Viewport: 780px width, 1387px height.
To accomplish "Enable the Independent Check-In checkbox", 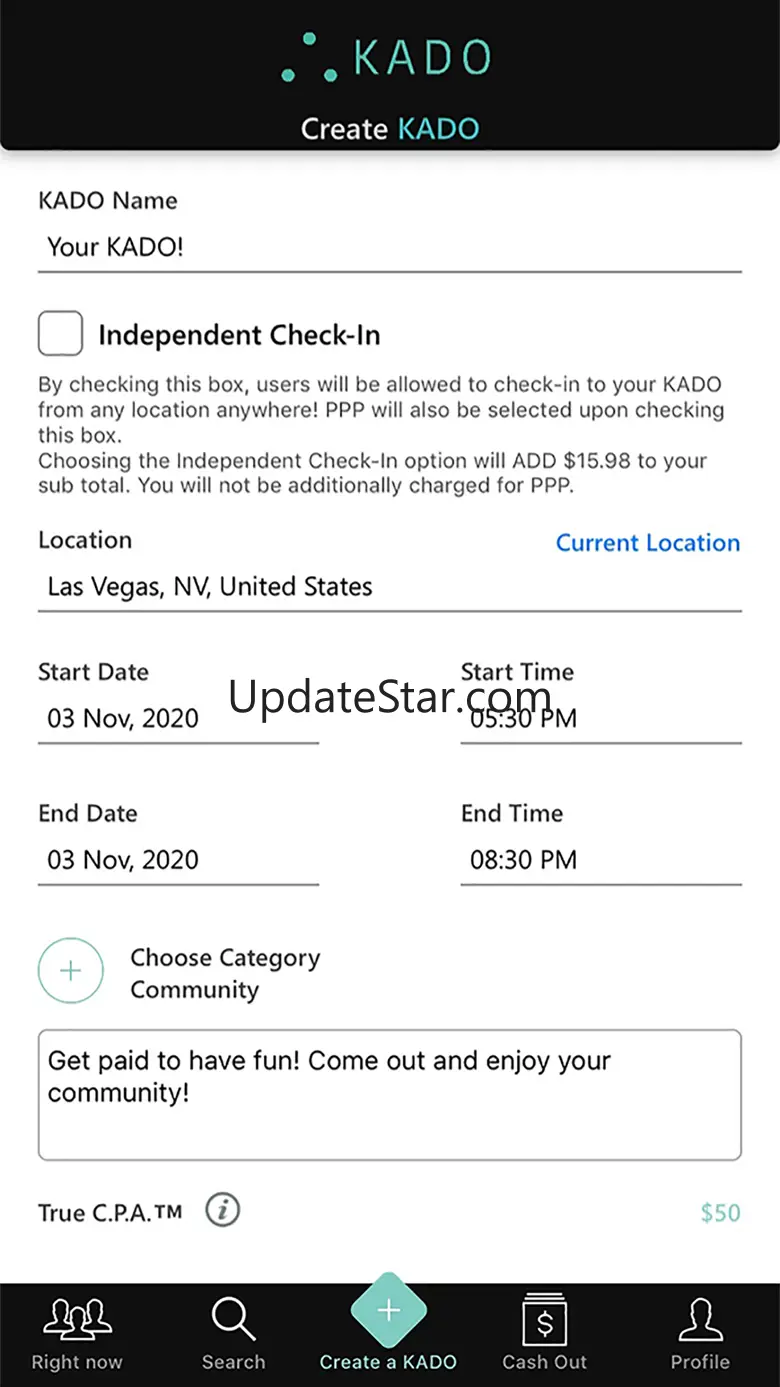I will click(61, 334).
